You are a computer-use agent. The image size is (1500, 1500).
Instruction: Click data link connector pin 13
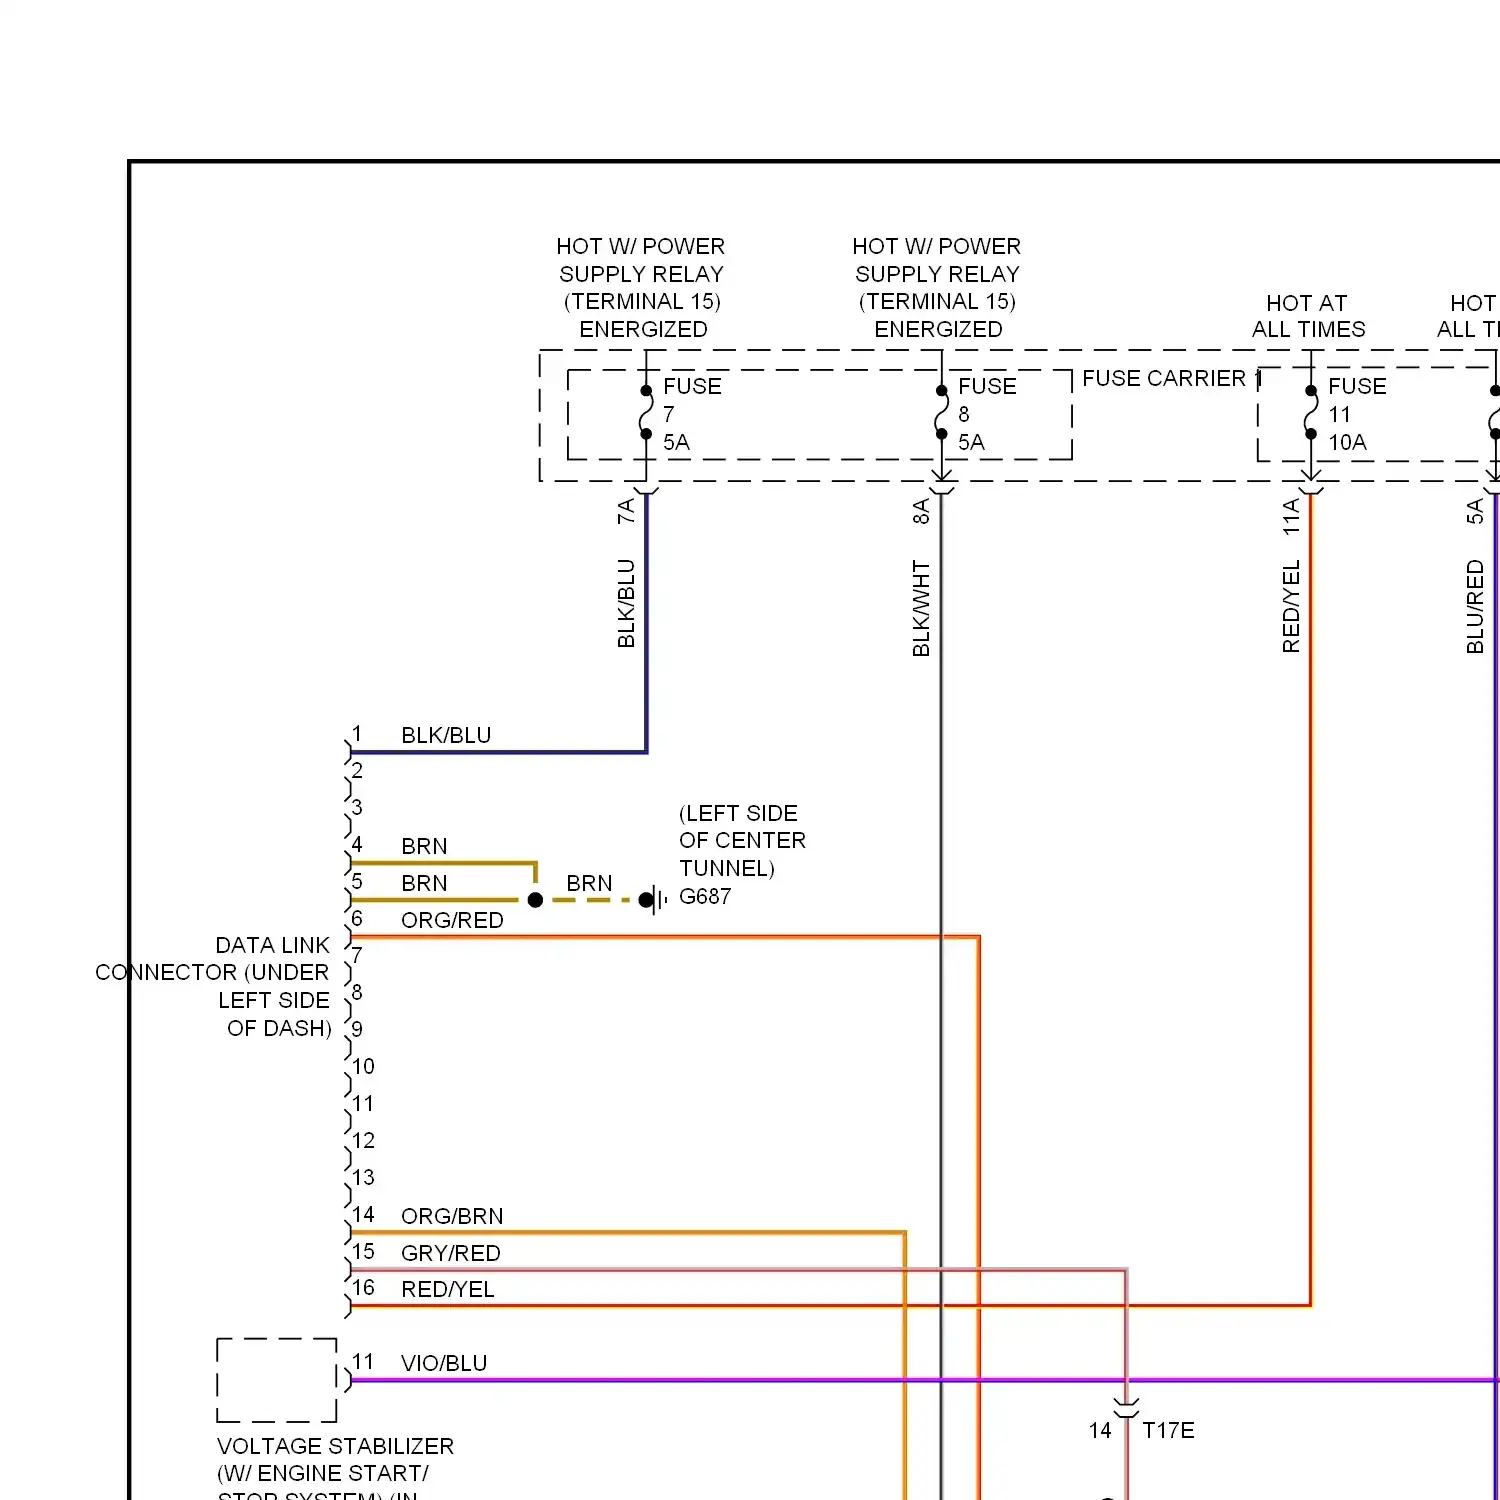(363, 1177)
